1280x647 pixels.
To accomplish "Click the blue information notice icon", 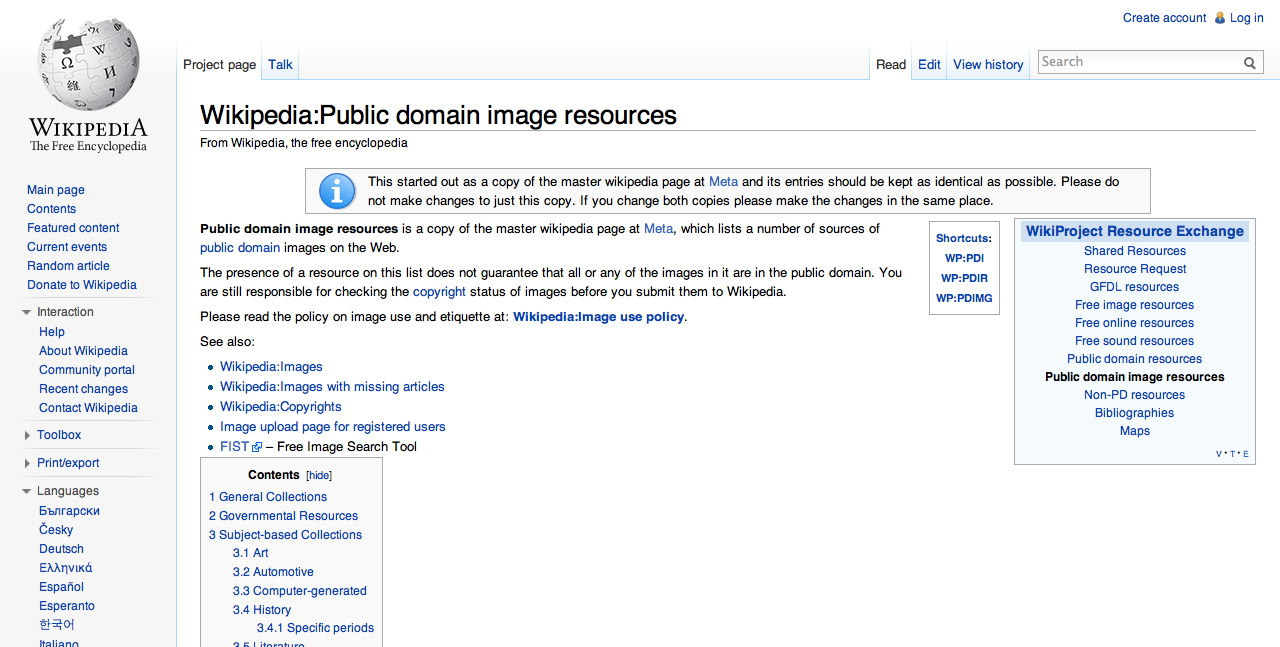I will [x=337, y=191].
